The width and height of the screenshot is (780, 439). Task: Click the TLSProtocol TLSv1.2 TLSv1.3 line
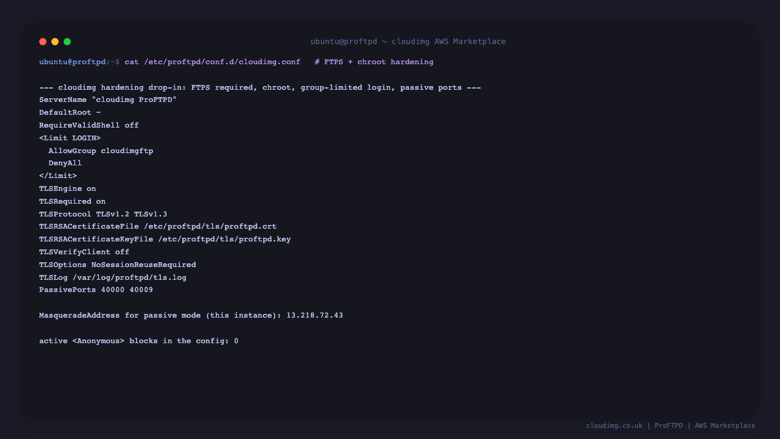pos(103,214)
